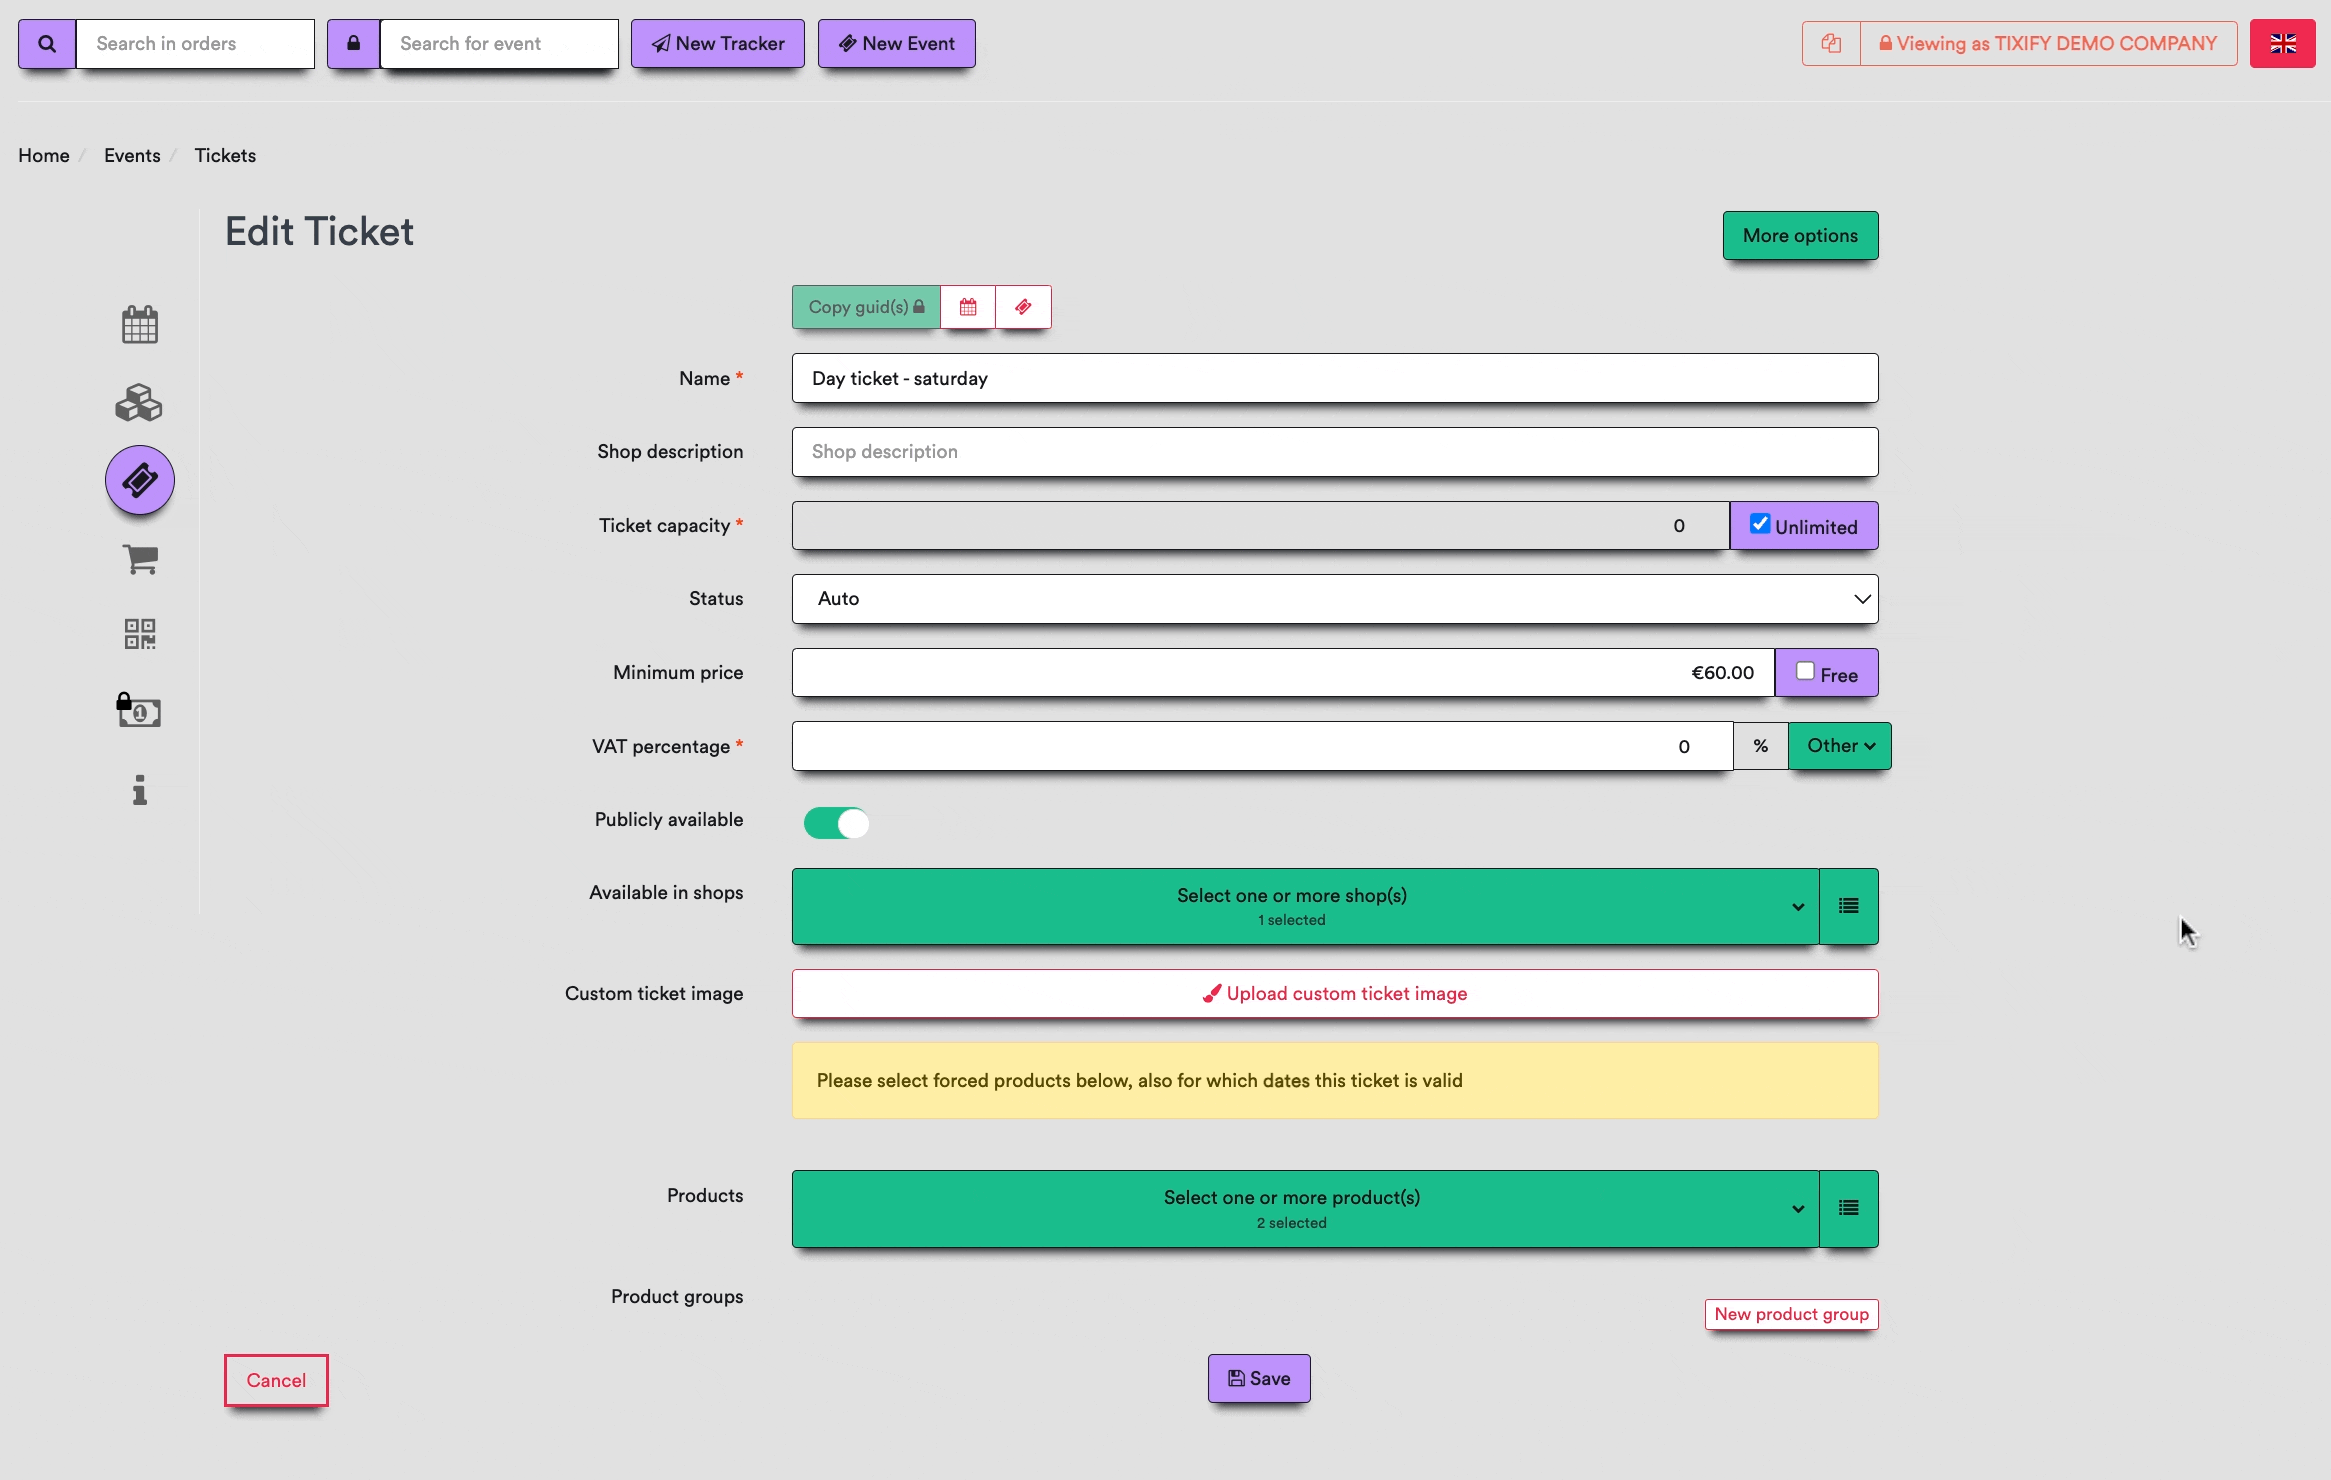
Task: Expand the product selection dropdown
Action: pos(1305,1209)
